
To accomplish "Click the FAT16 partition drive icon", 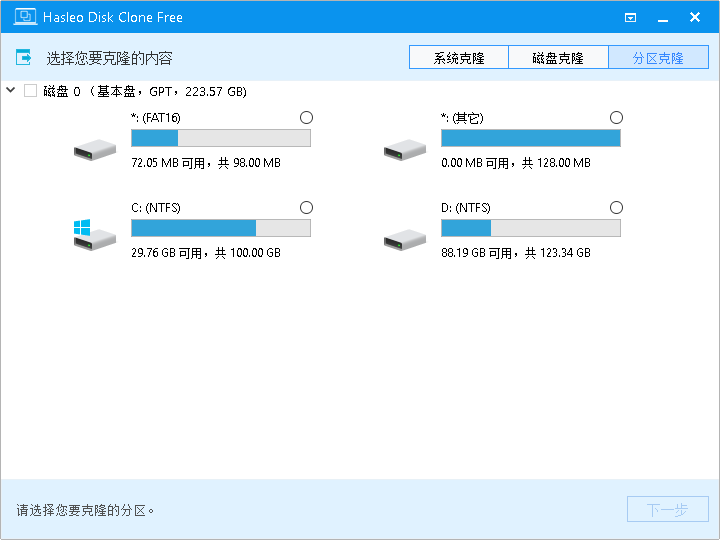I will [x=95, y=150].
